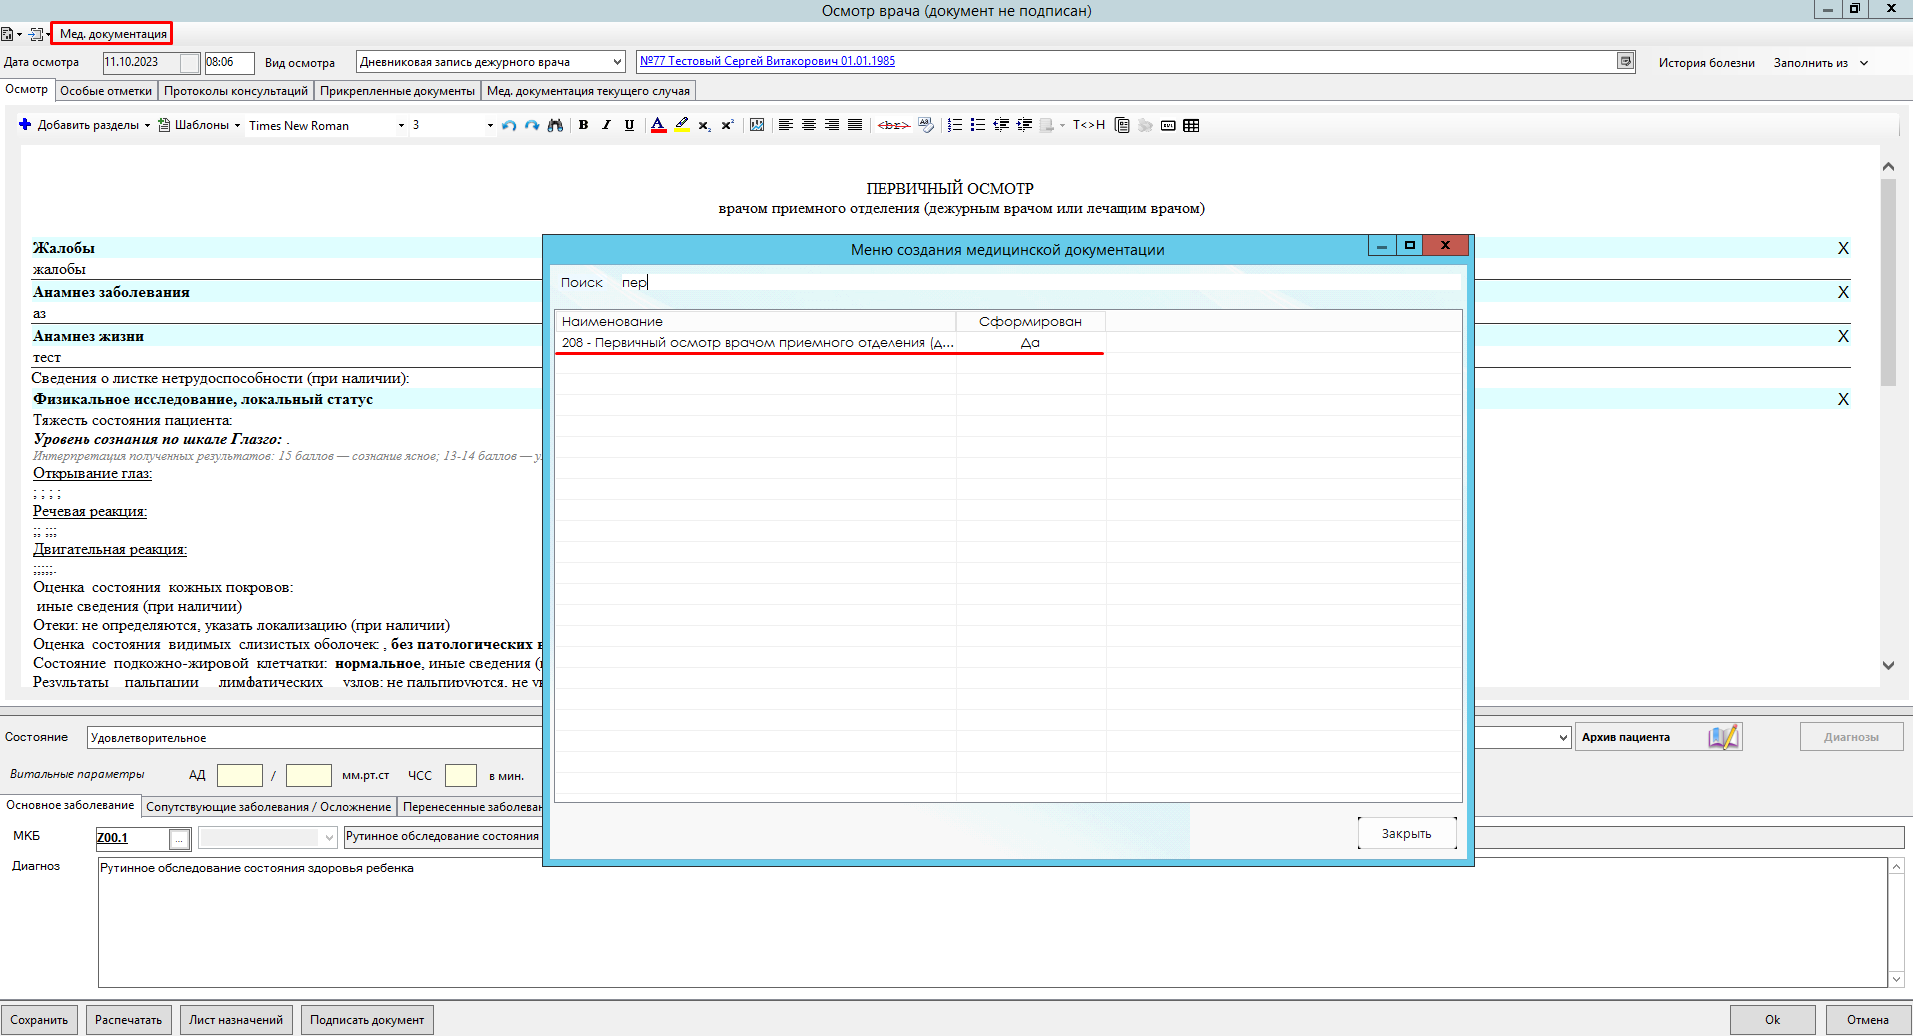The width and height of the screenshot is (1913, 1036).
Task: Click the strikethrough br tag icon
Action: click(x=893, y=125)
